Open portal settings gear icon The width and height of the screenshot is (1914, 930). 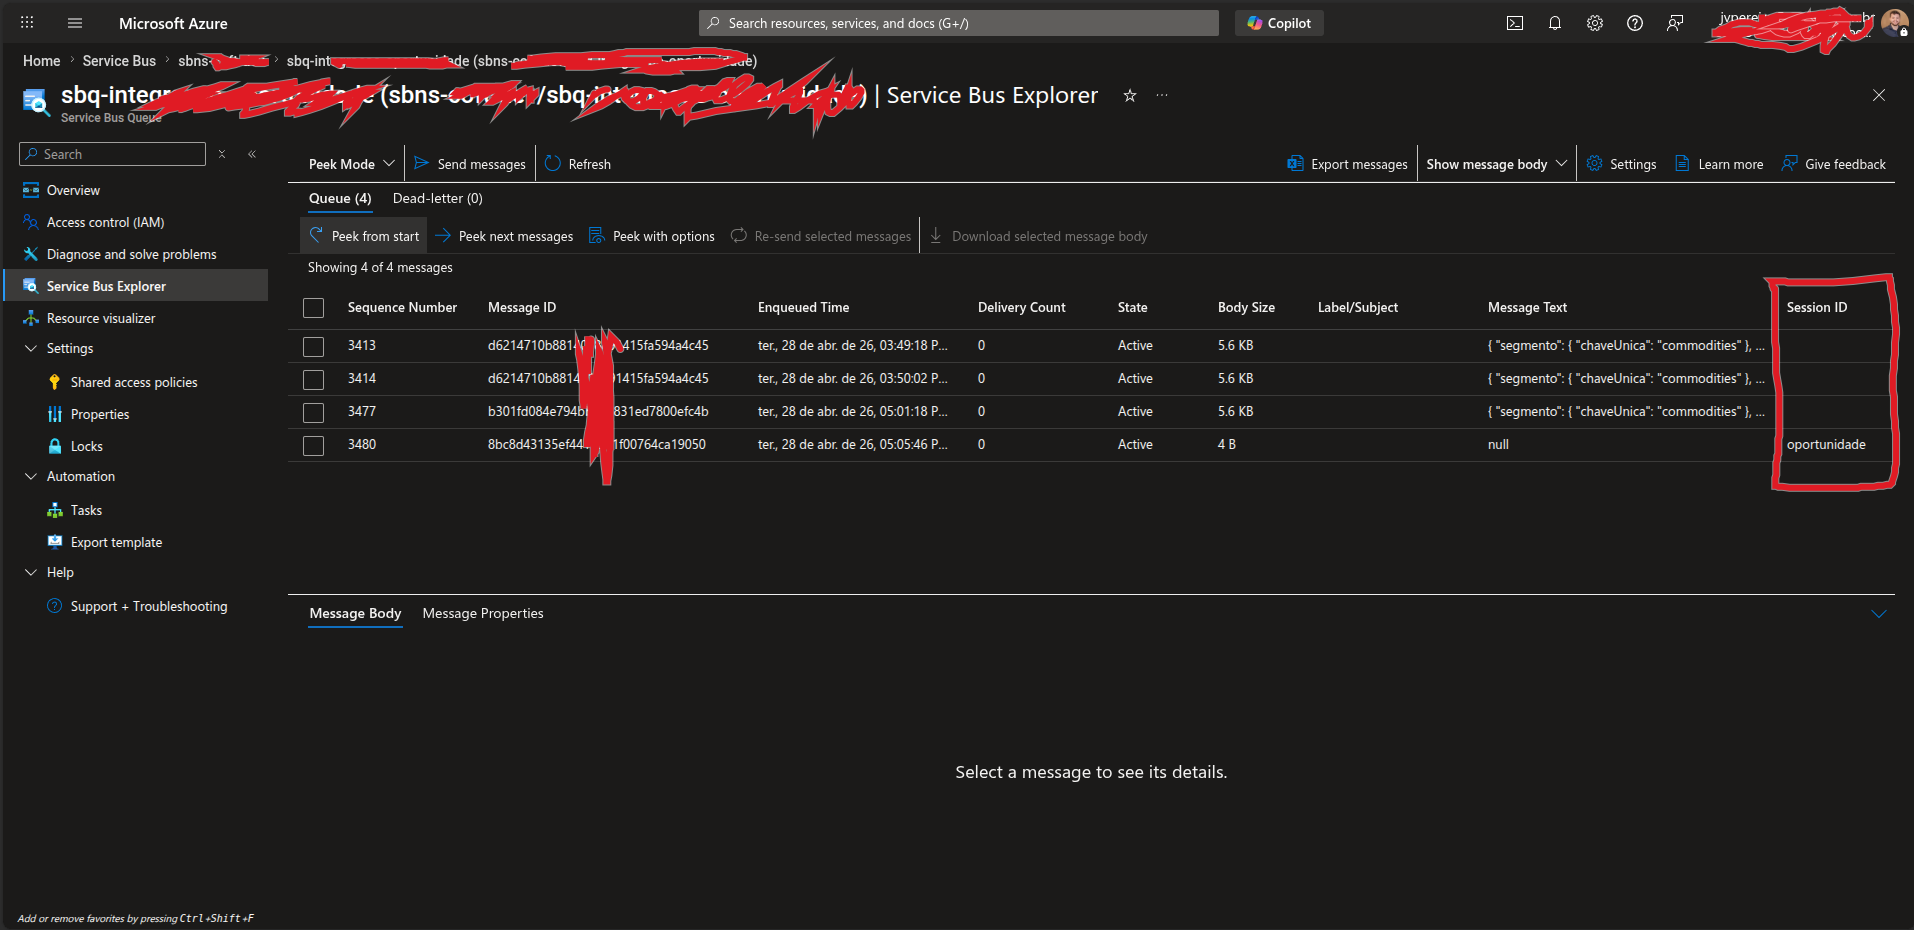pos(1595,23)
